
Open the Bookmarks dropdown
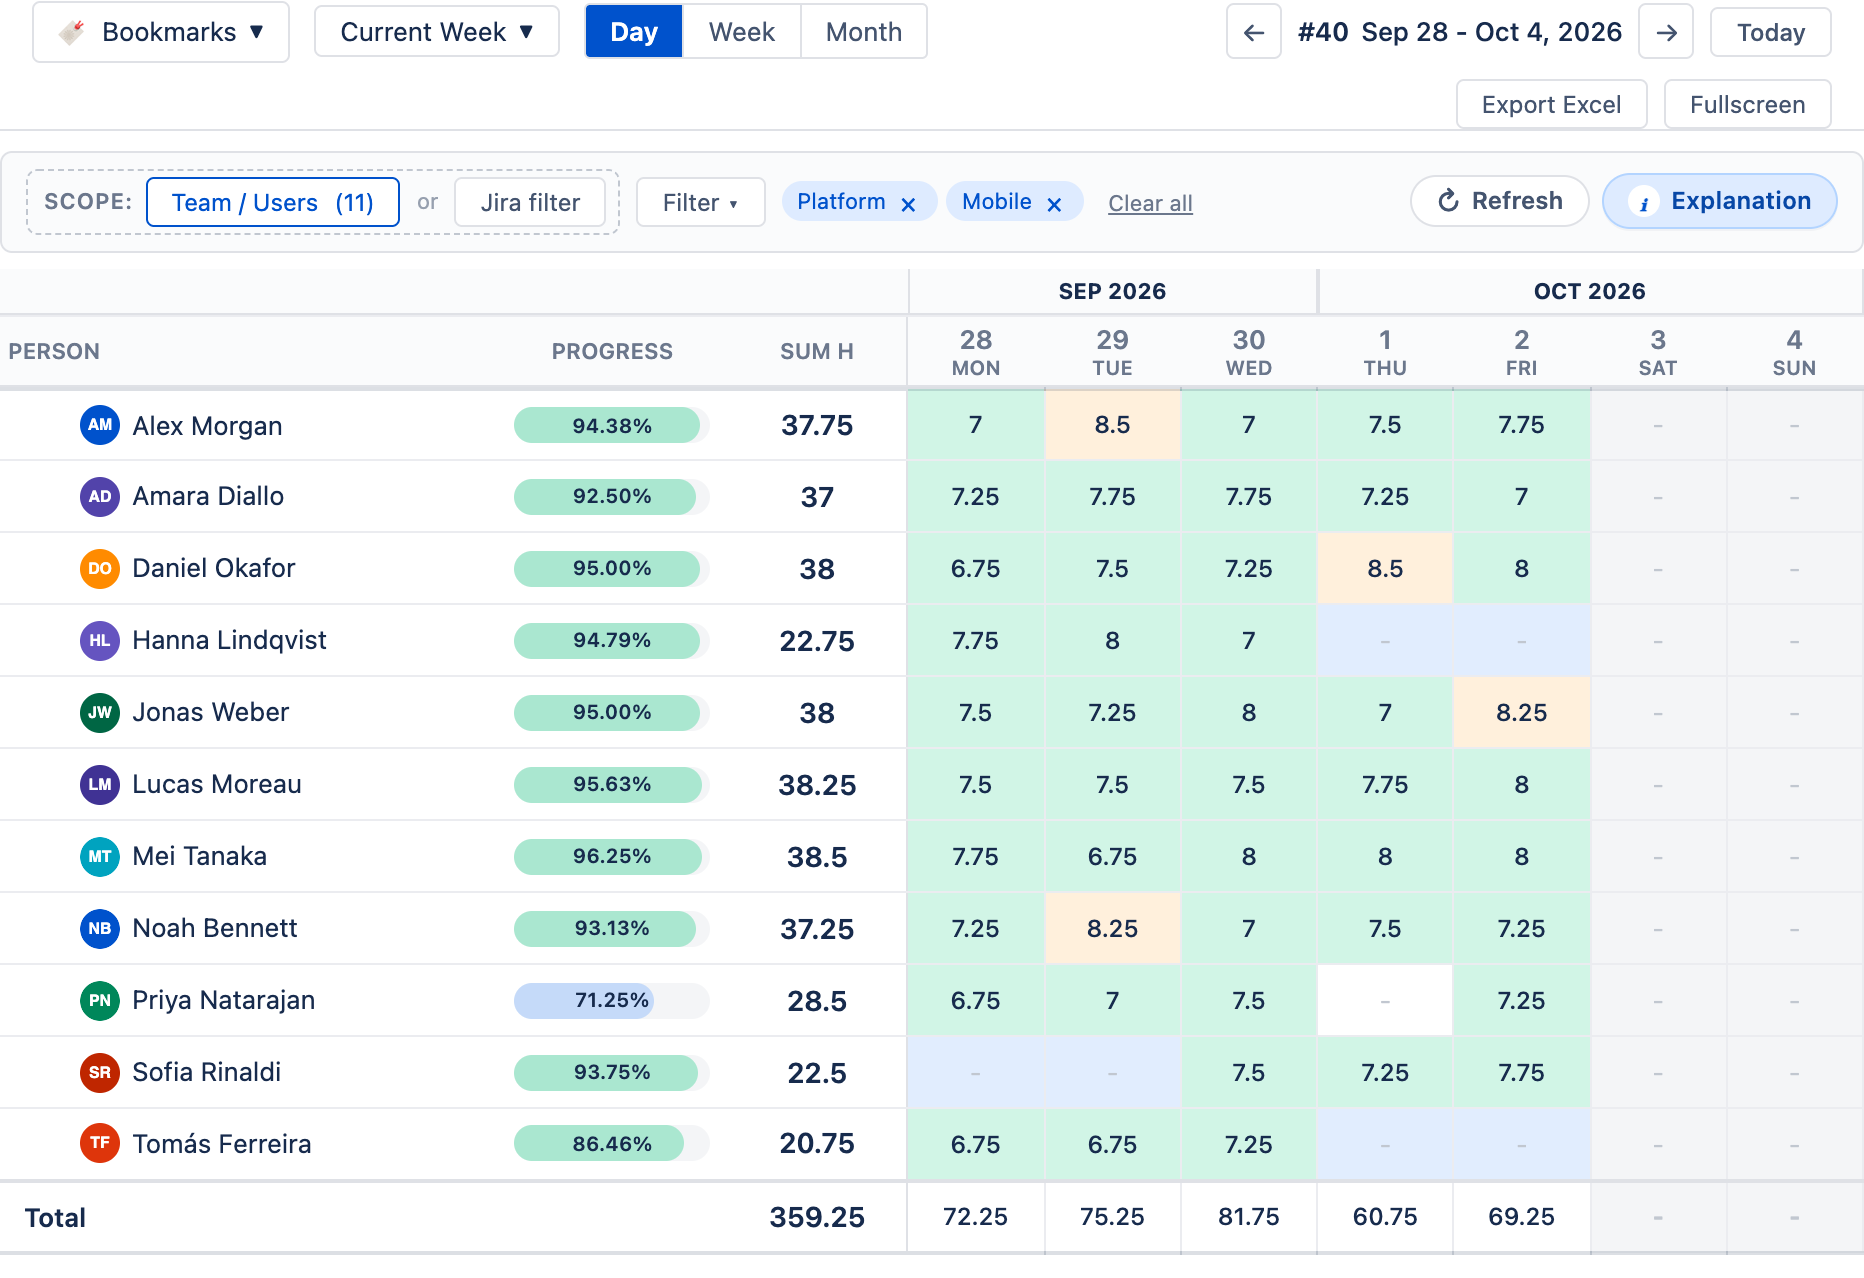(x=161, y=32)
